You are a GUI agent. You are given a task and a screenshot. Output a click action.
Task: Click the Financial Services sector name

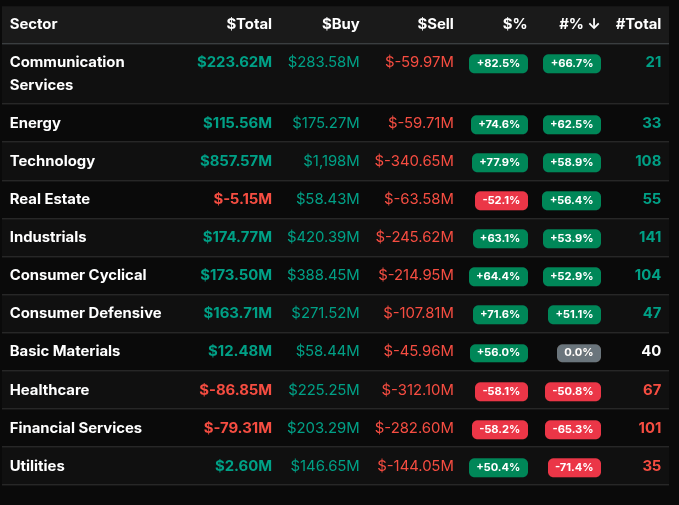(x=76, y=428)
